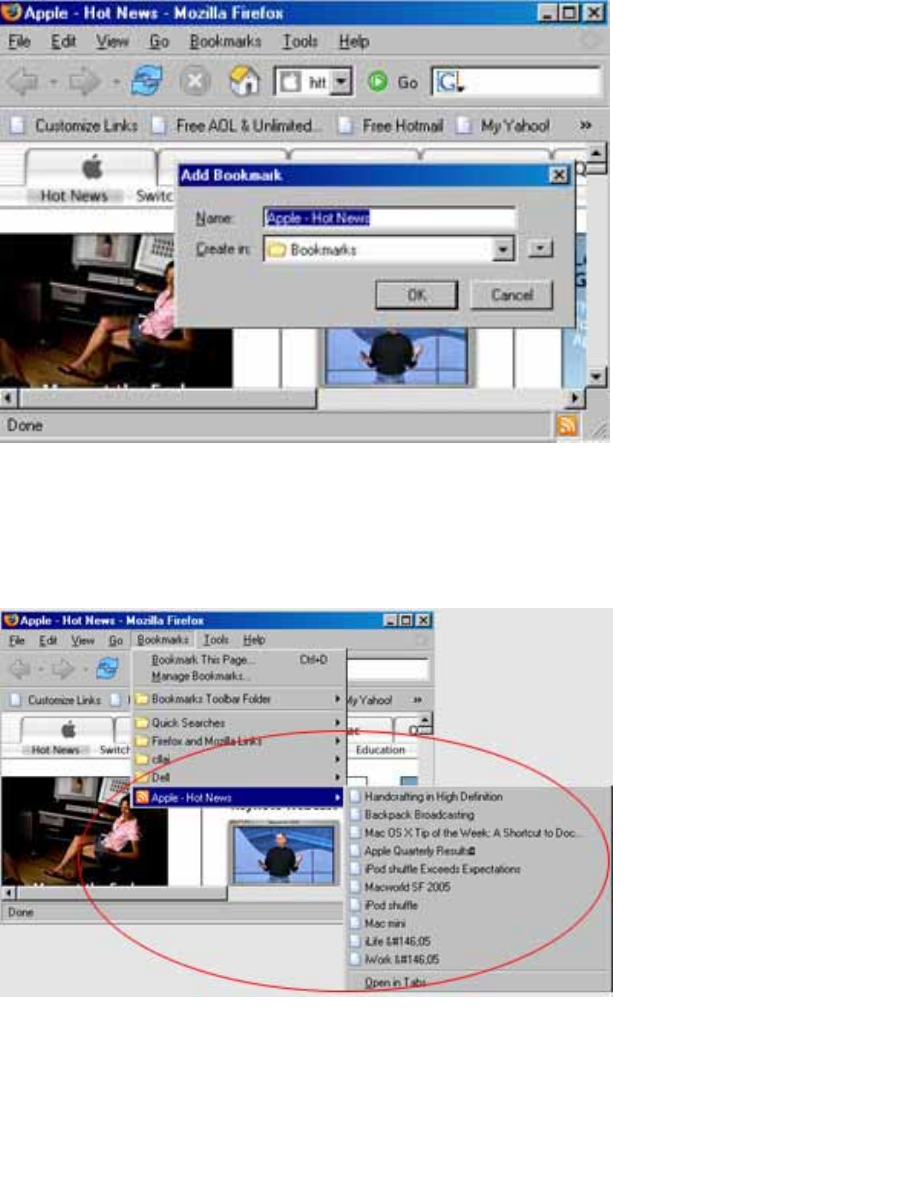
Task: Click Forward arrow in window with open Bookmarks menu
Action: point(63,669)
